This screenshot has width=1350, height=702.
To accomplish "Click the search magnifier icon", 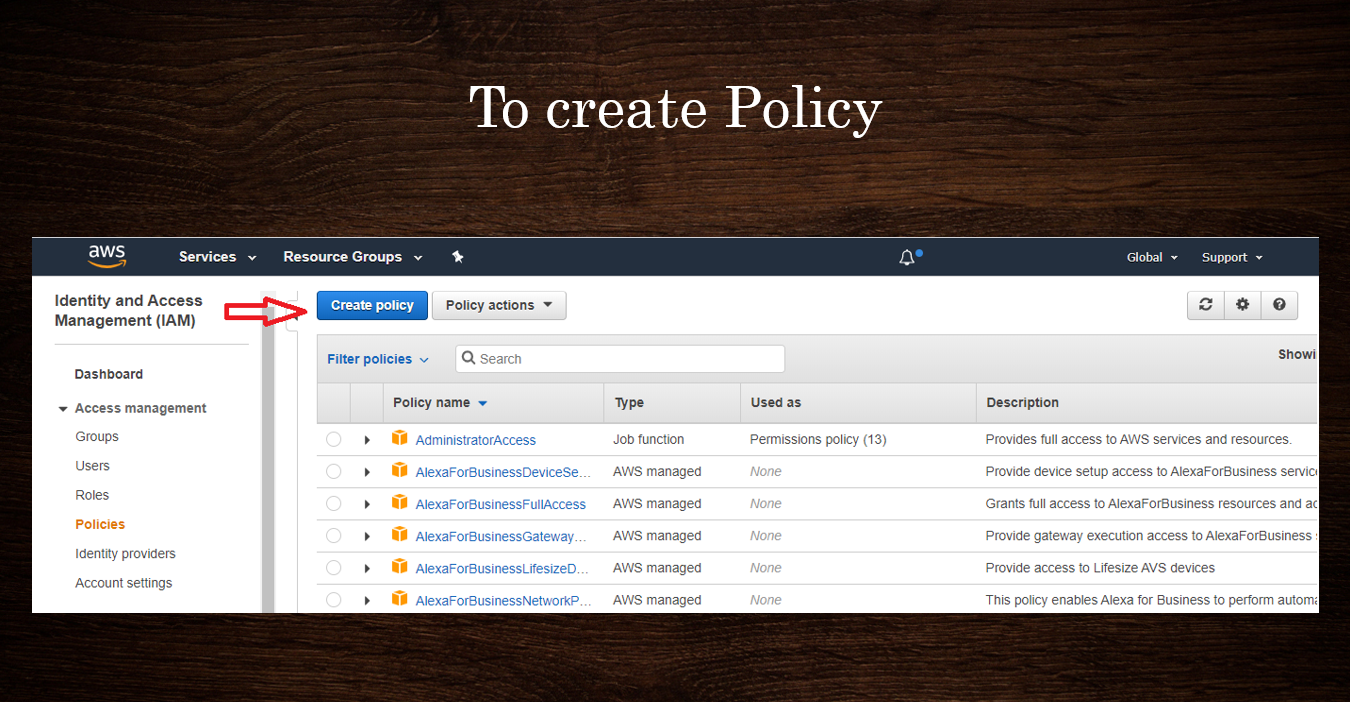I will [468, 358].
